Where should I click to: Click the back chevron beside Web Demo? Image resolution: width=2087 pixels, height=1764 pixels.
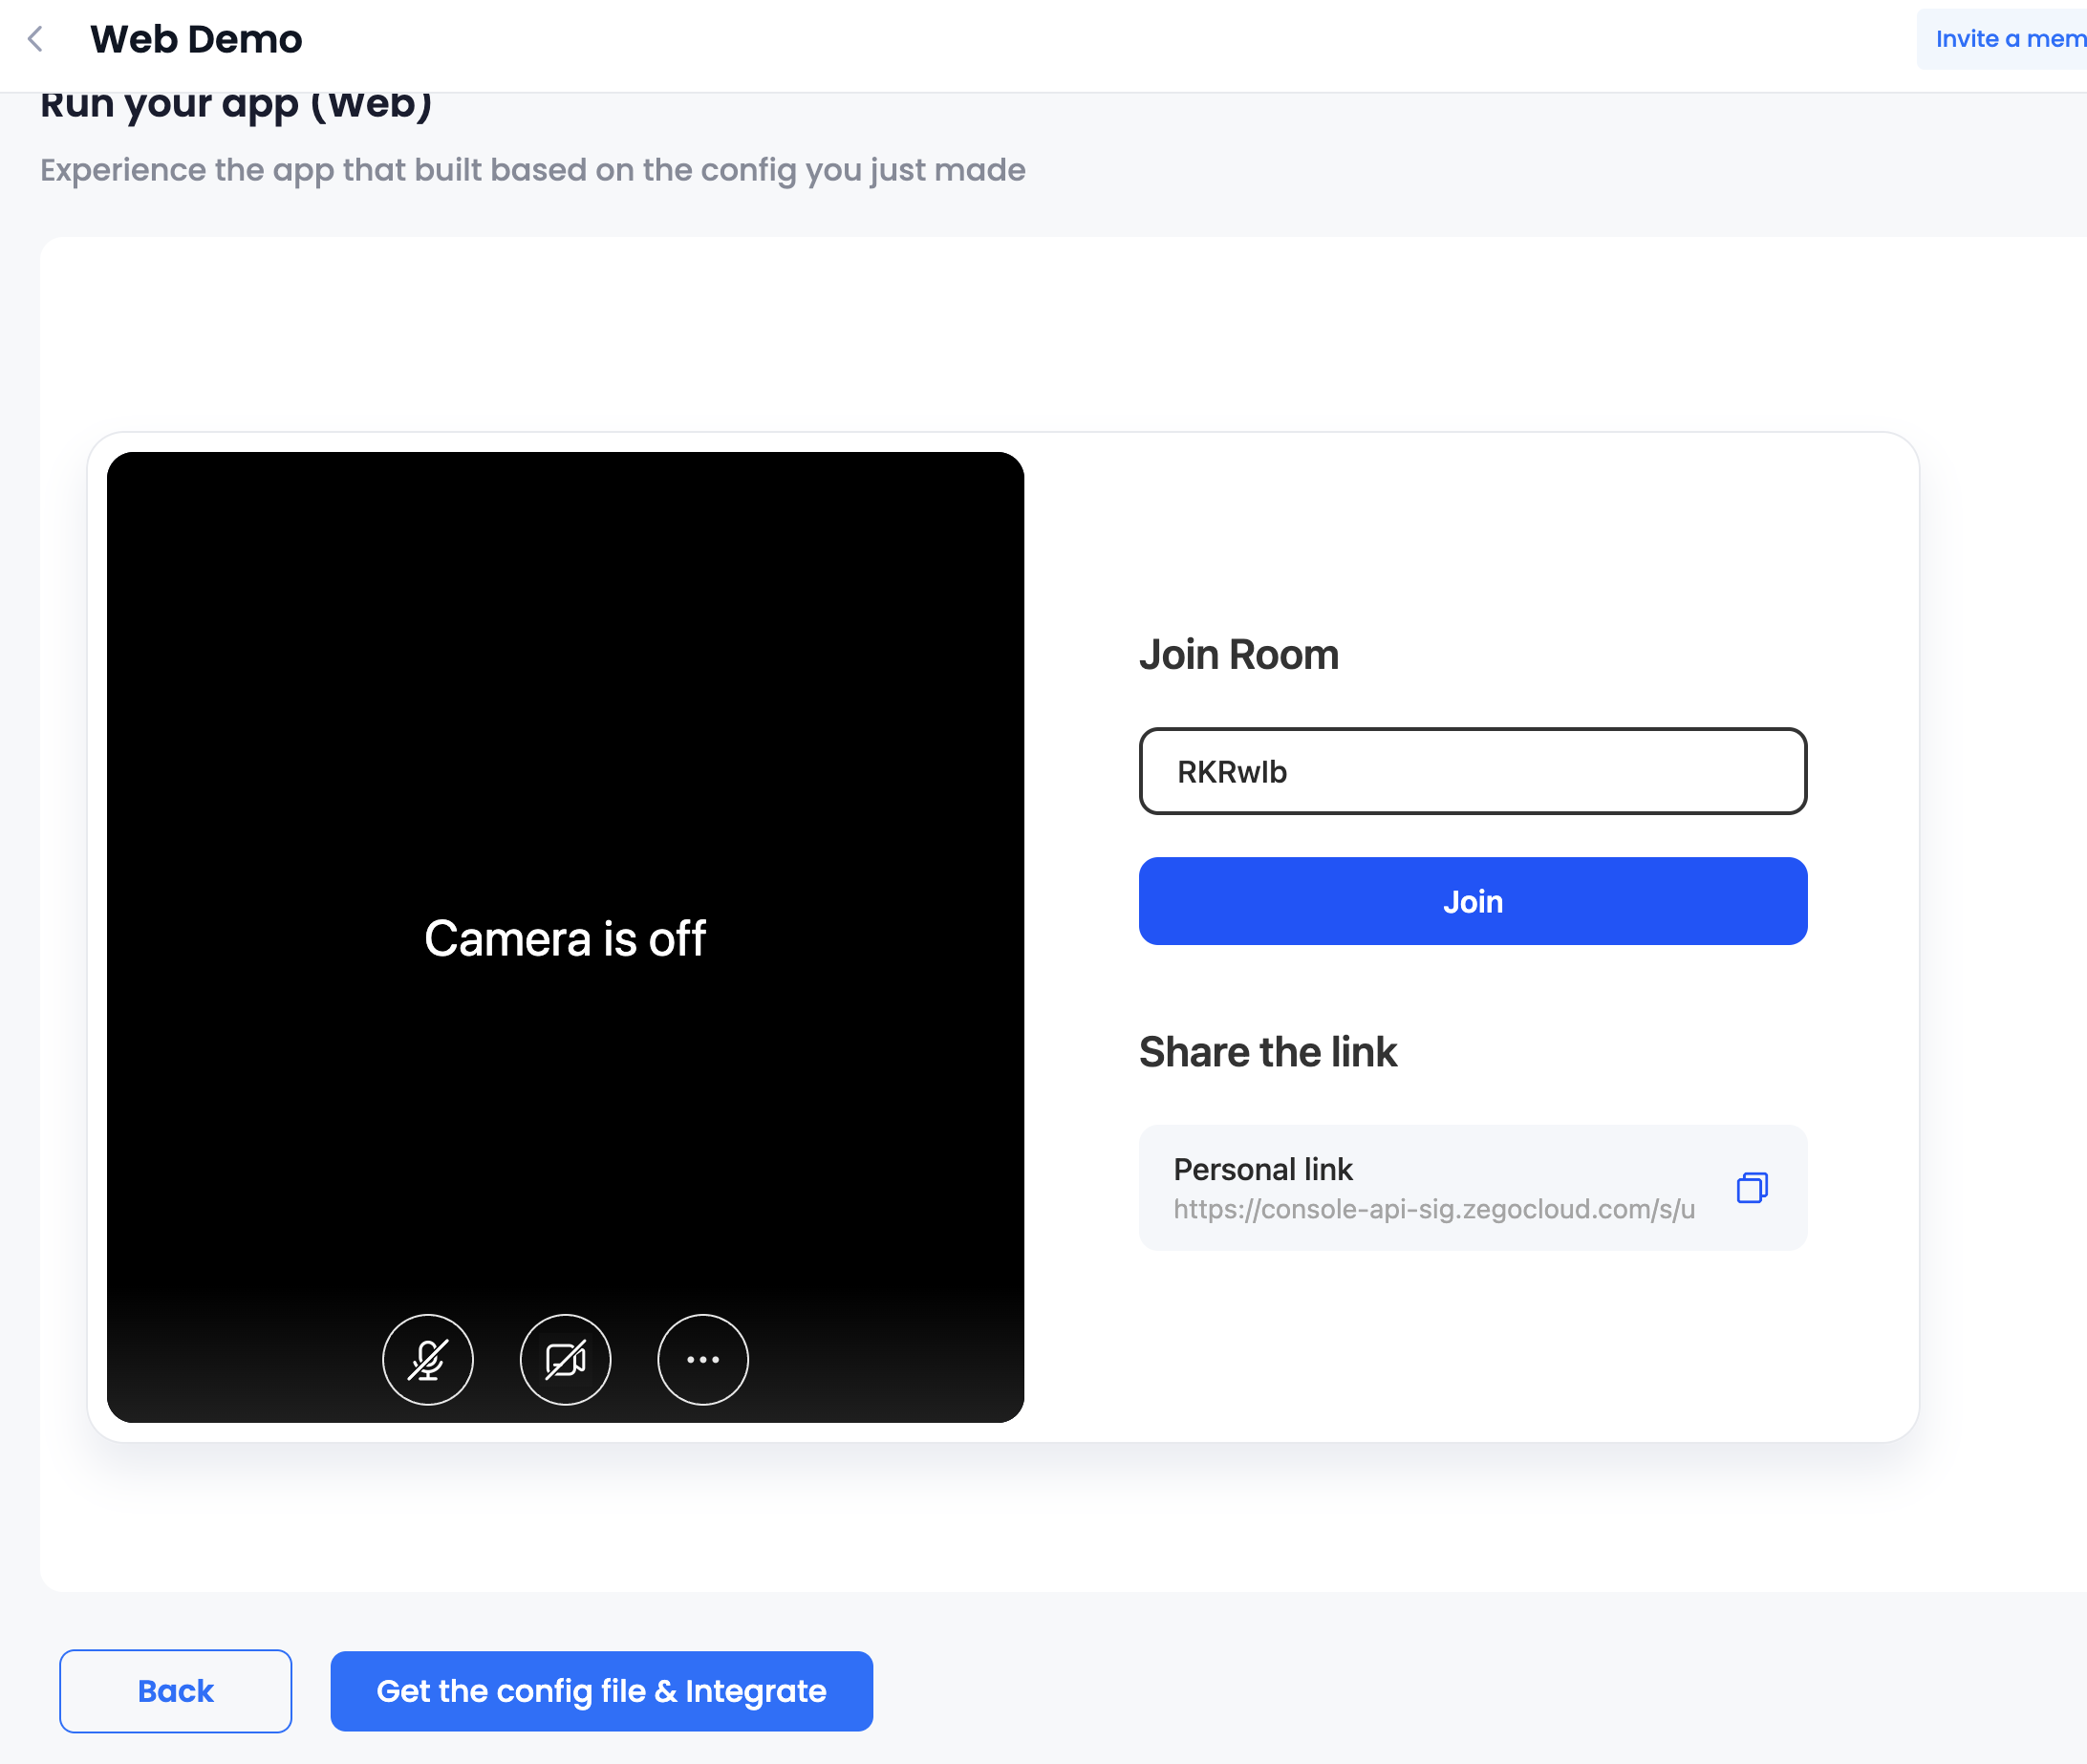[36, 39]
